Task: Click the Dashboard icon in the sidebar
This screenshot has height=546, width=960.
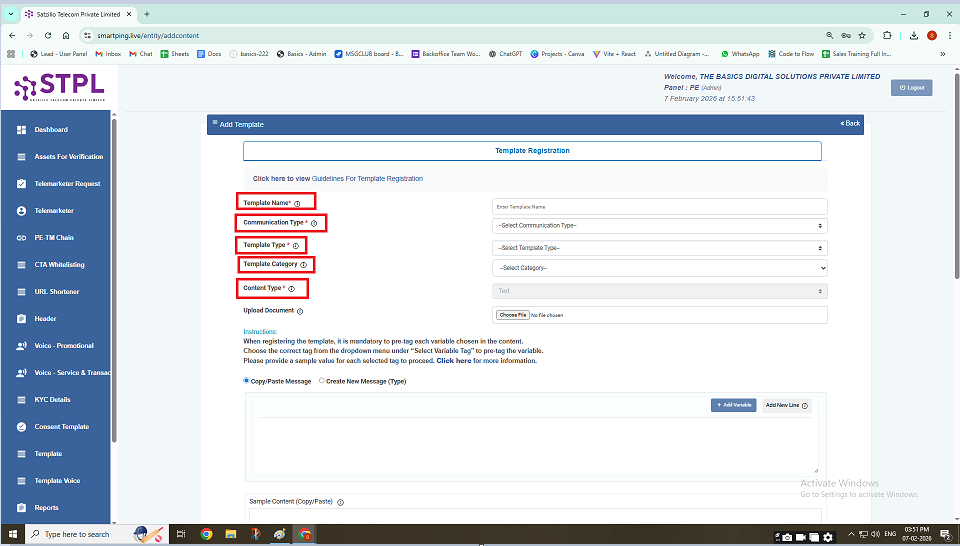Action: point(22,130)
